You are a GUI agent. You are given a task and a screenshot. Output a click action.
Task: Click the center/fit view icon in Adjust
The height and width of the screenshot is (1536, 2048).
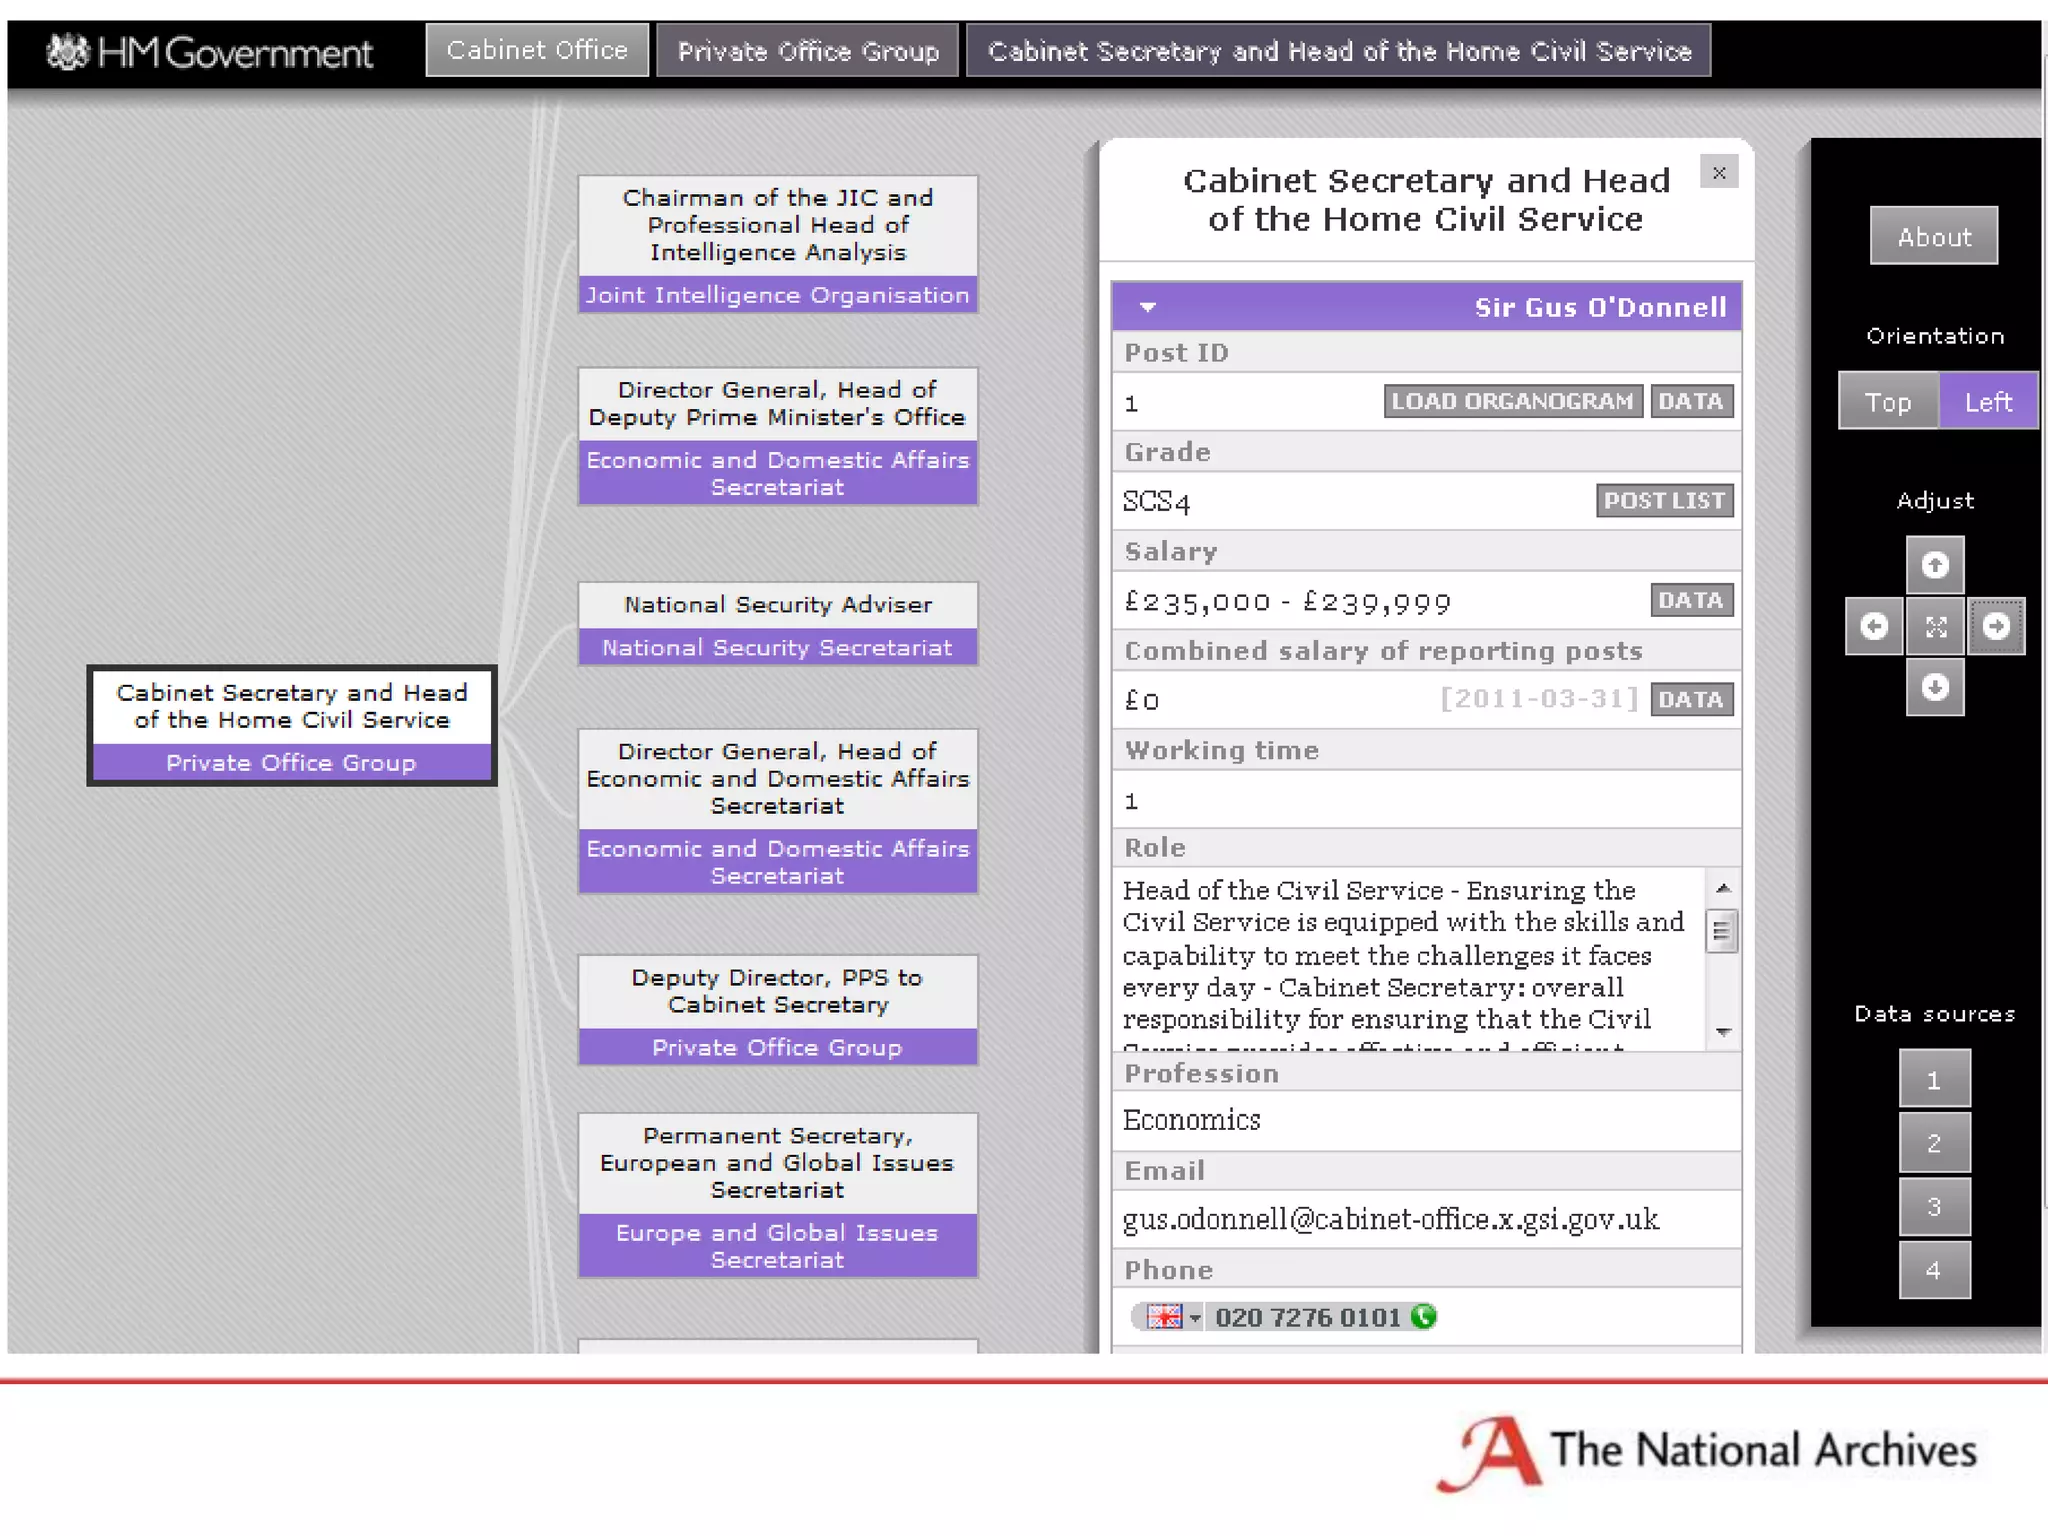click(1935, 626)
